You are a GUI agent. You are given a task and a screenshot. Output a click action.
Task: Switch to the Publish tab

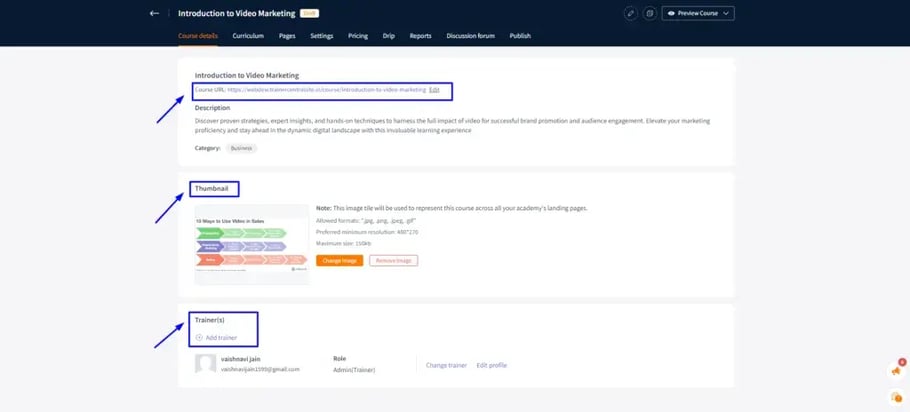tap(520, 36)
